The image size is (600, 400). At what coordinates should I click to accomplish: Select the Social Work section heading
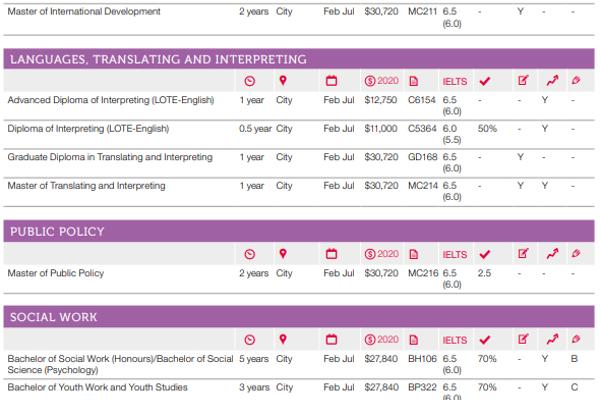coord(54,317)
